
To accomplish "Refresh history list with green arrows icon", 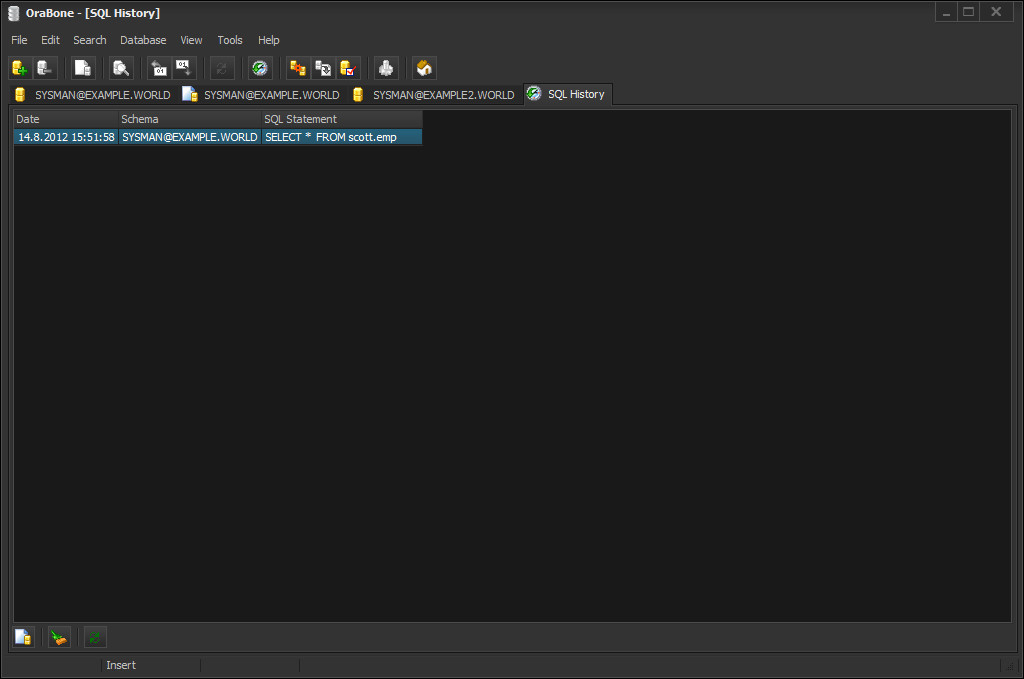I will (95, 637).
